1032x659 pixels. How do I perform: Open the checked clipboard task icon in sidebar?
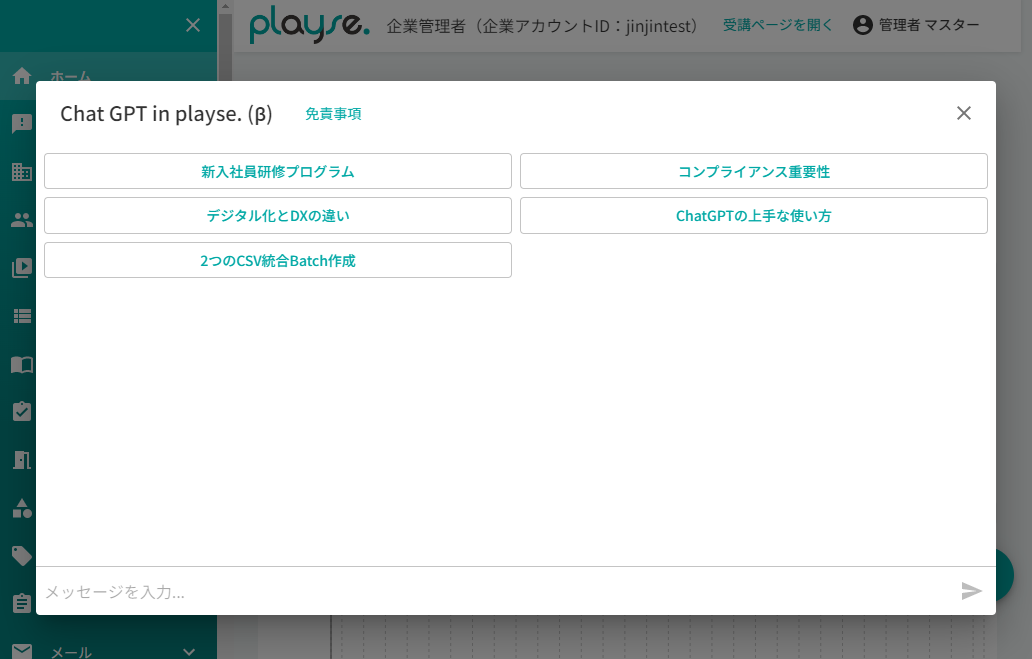(22, 411)
